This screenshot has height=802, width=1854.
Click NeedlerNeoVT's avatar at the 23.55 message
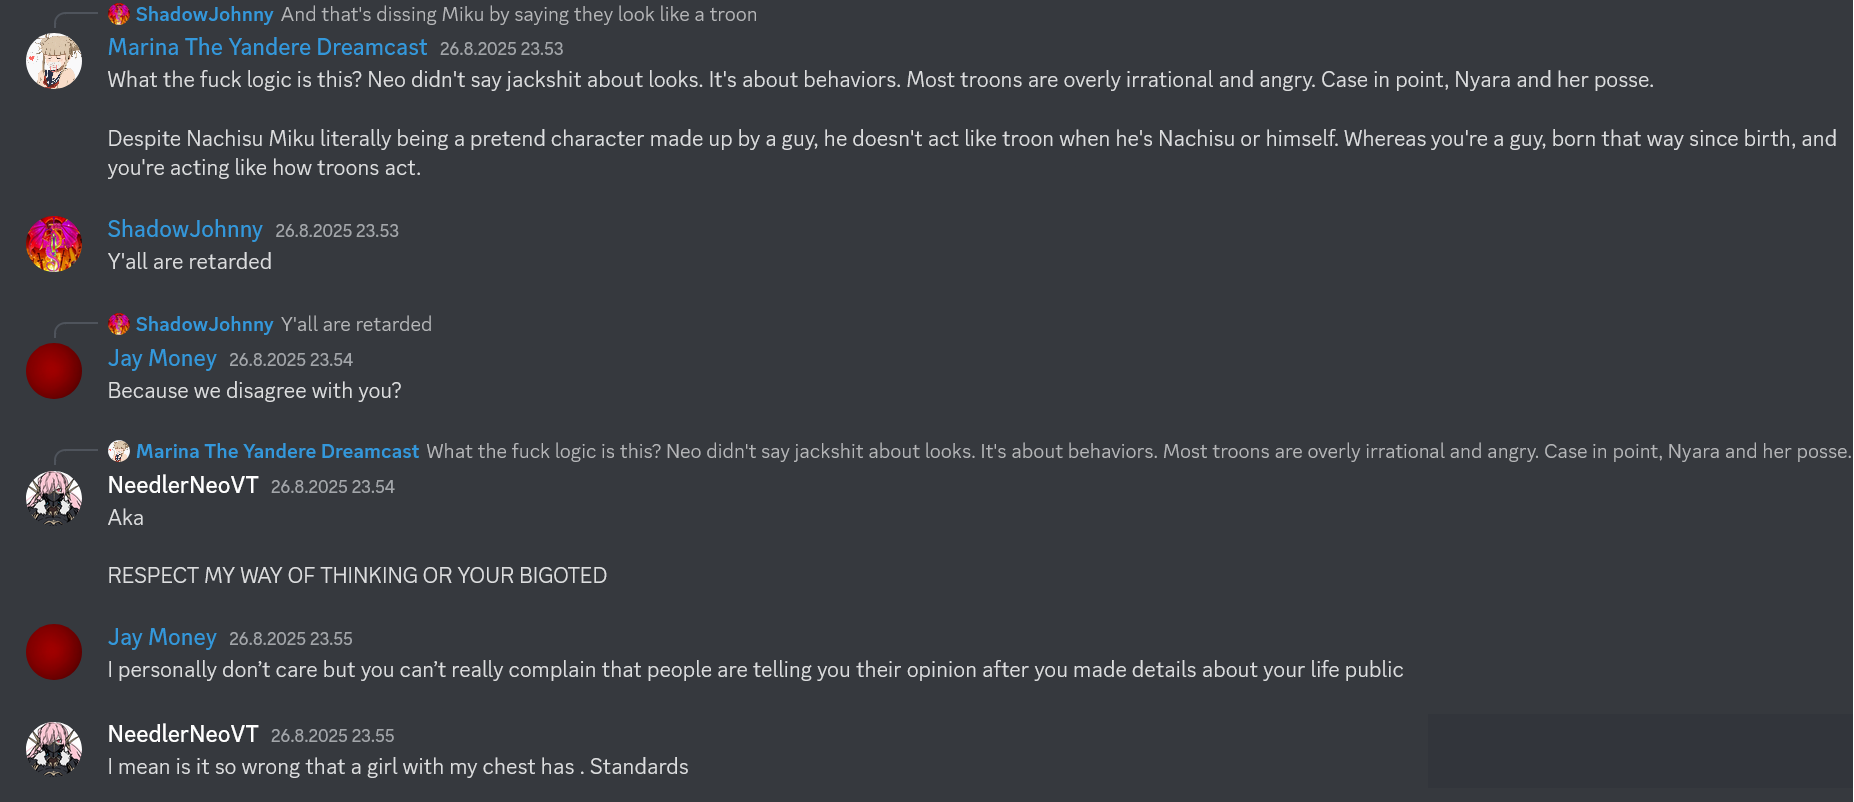54,749
